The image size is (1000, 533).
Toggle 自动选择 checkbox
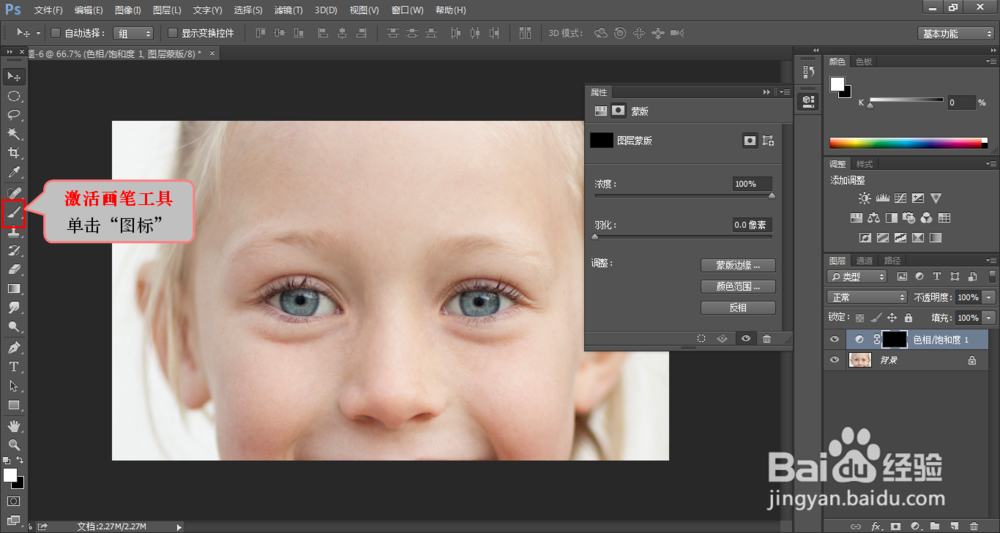55,33
